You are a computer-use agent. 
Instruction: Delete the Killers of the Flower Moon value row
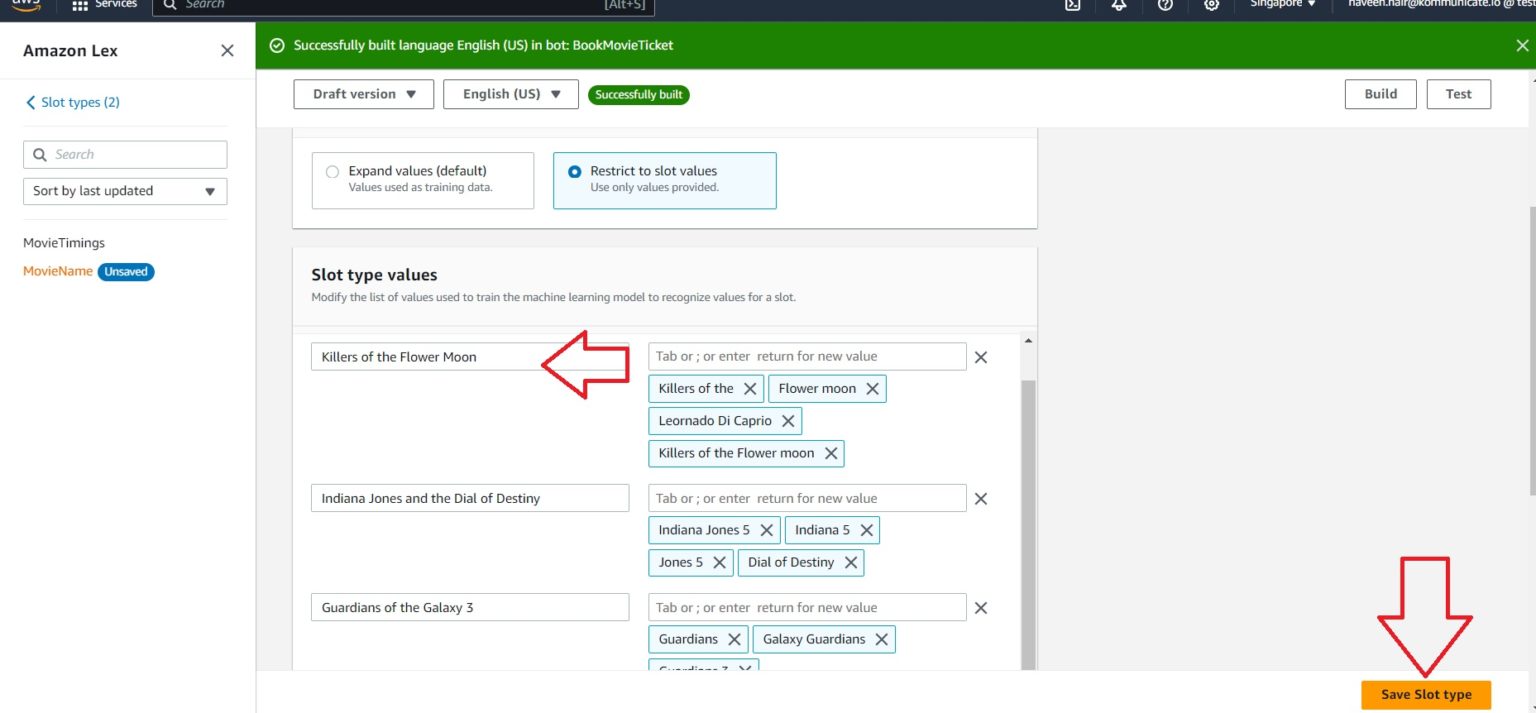pyautogui.click(x=981, y=357)
